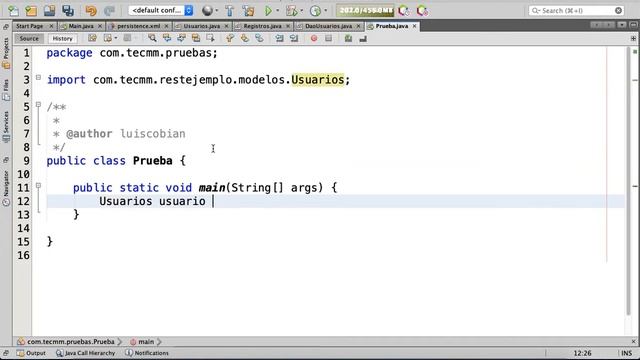Switch to the DaoUsuarios.java tab
The image size is (640, 360).
tap(329, 26)
